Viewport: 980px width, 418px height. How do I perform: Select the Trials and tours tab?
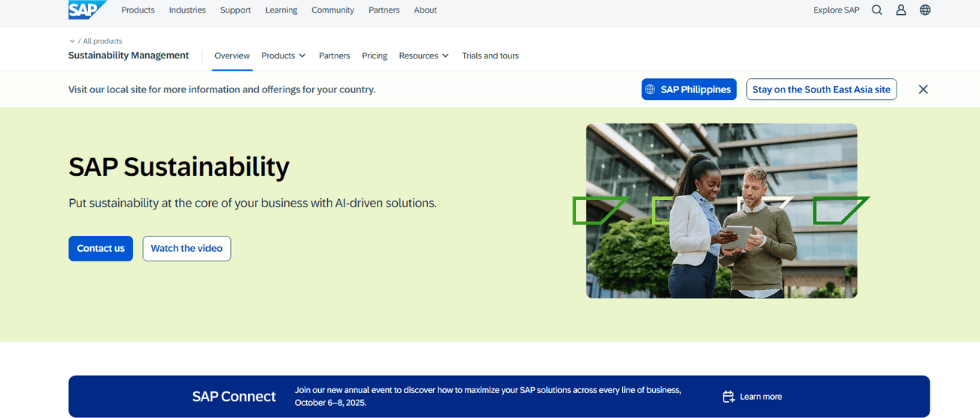coord(491,56)
